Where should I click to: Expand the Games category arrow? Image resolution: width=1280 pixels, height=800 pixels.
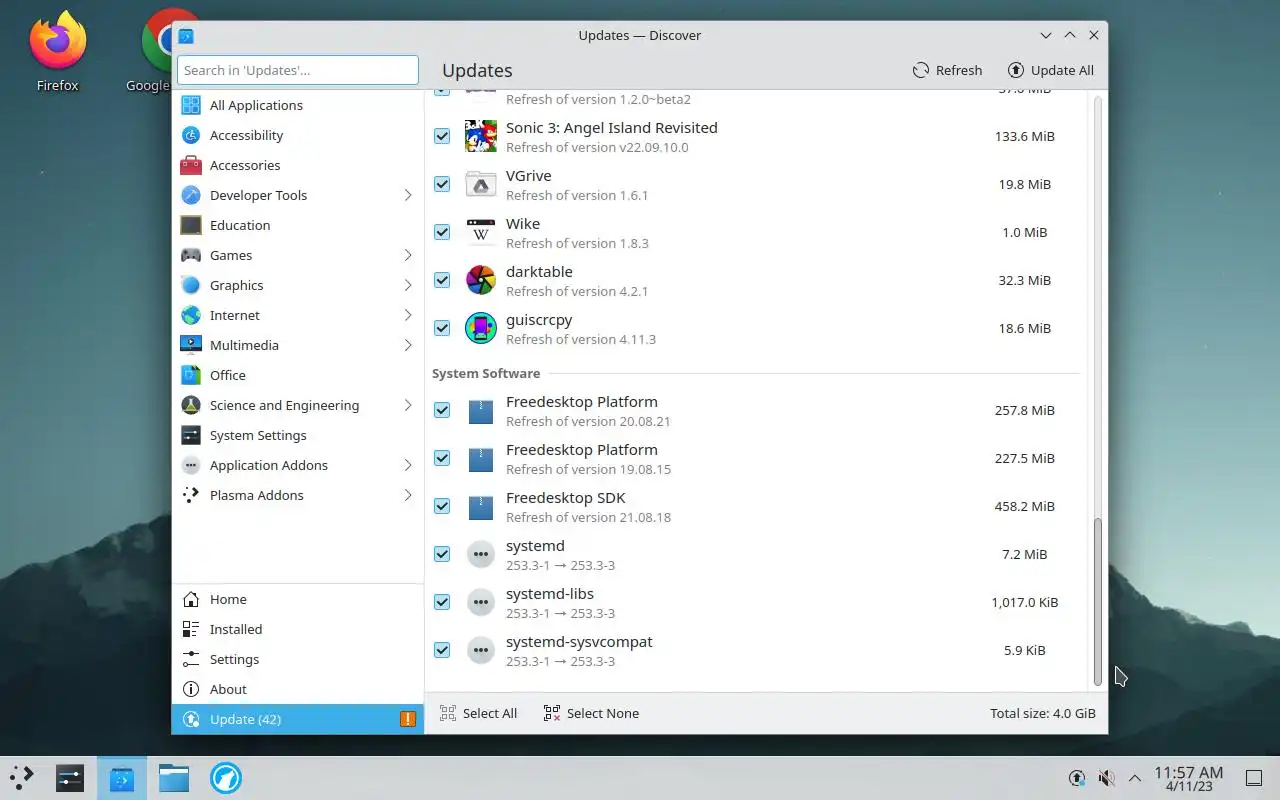(x=408, y=255)
